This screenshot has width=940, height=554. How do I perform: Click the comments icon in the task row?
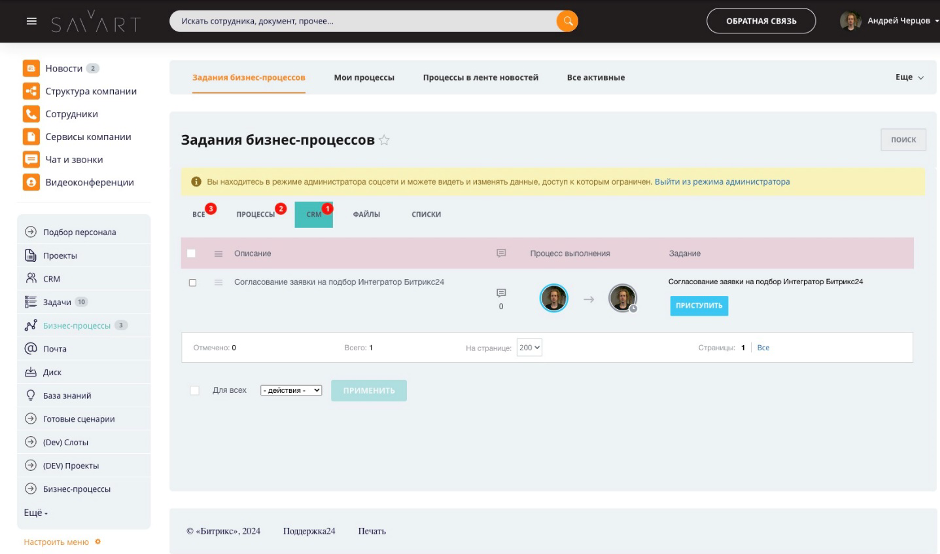coord(501,293)
